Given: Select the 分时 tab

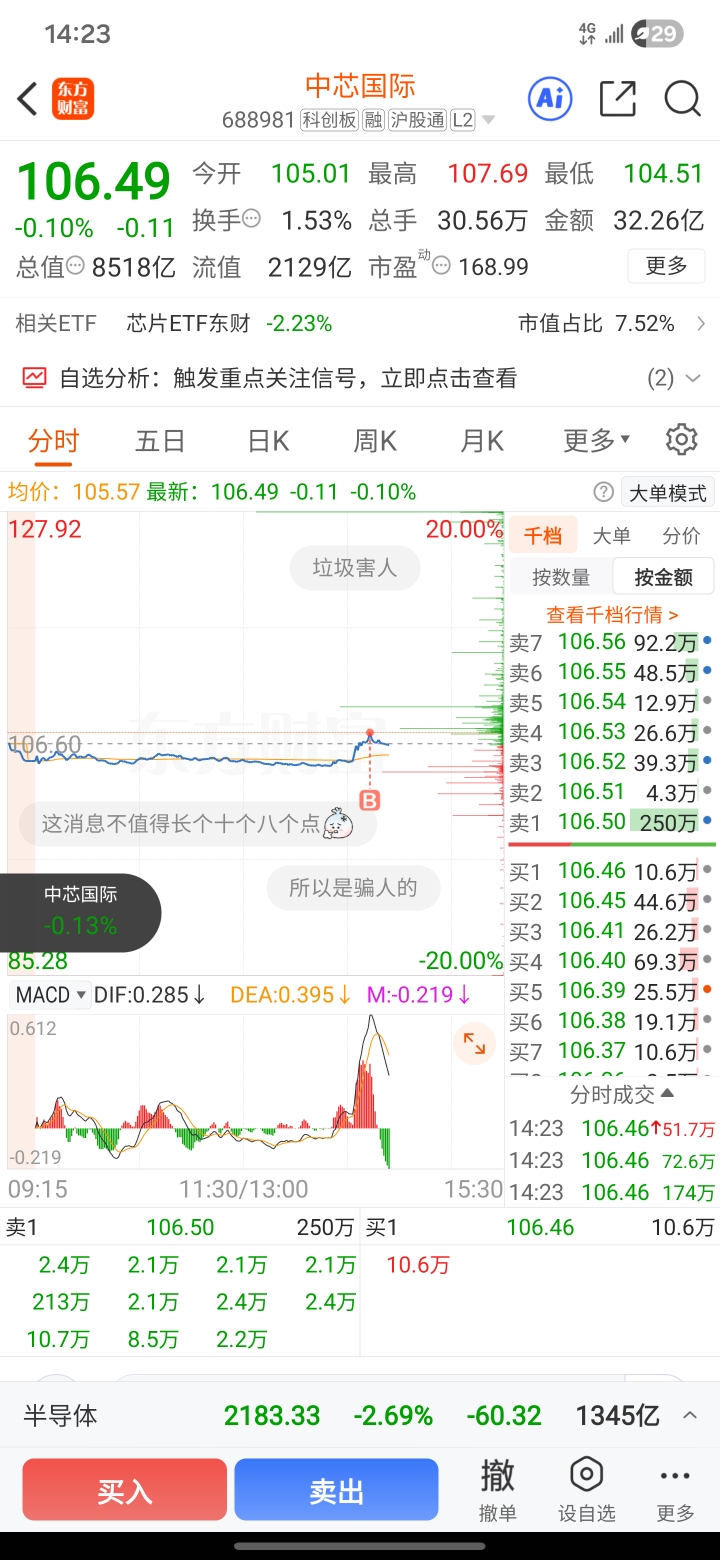Looking at the screenshot, I should (53, 440).
